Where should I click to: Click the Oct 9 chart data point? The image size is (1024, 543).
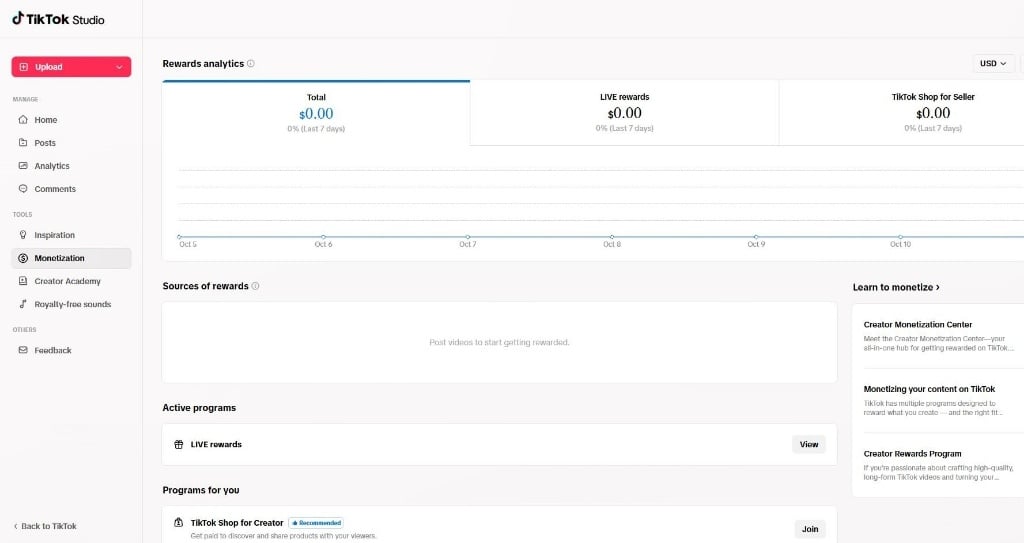756,237
